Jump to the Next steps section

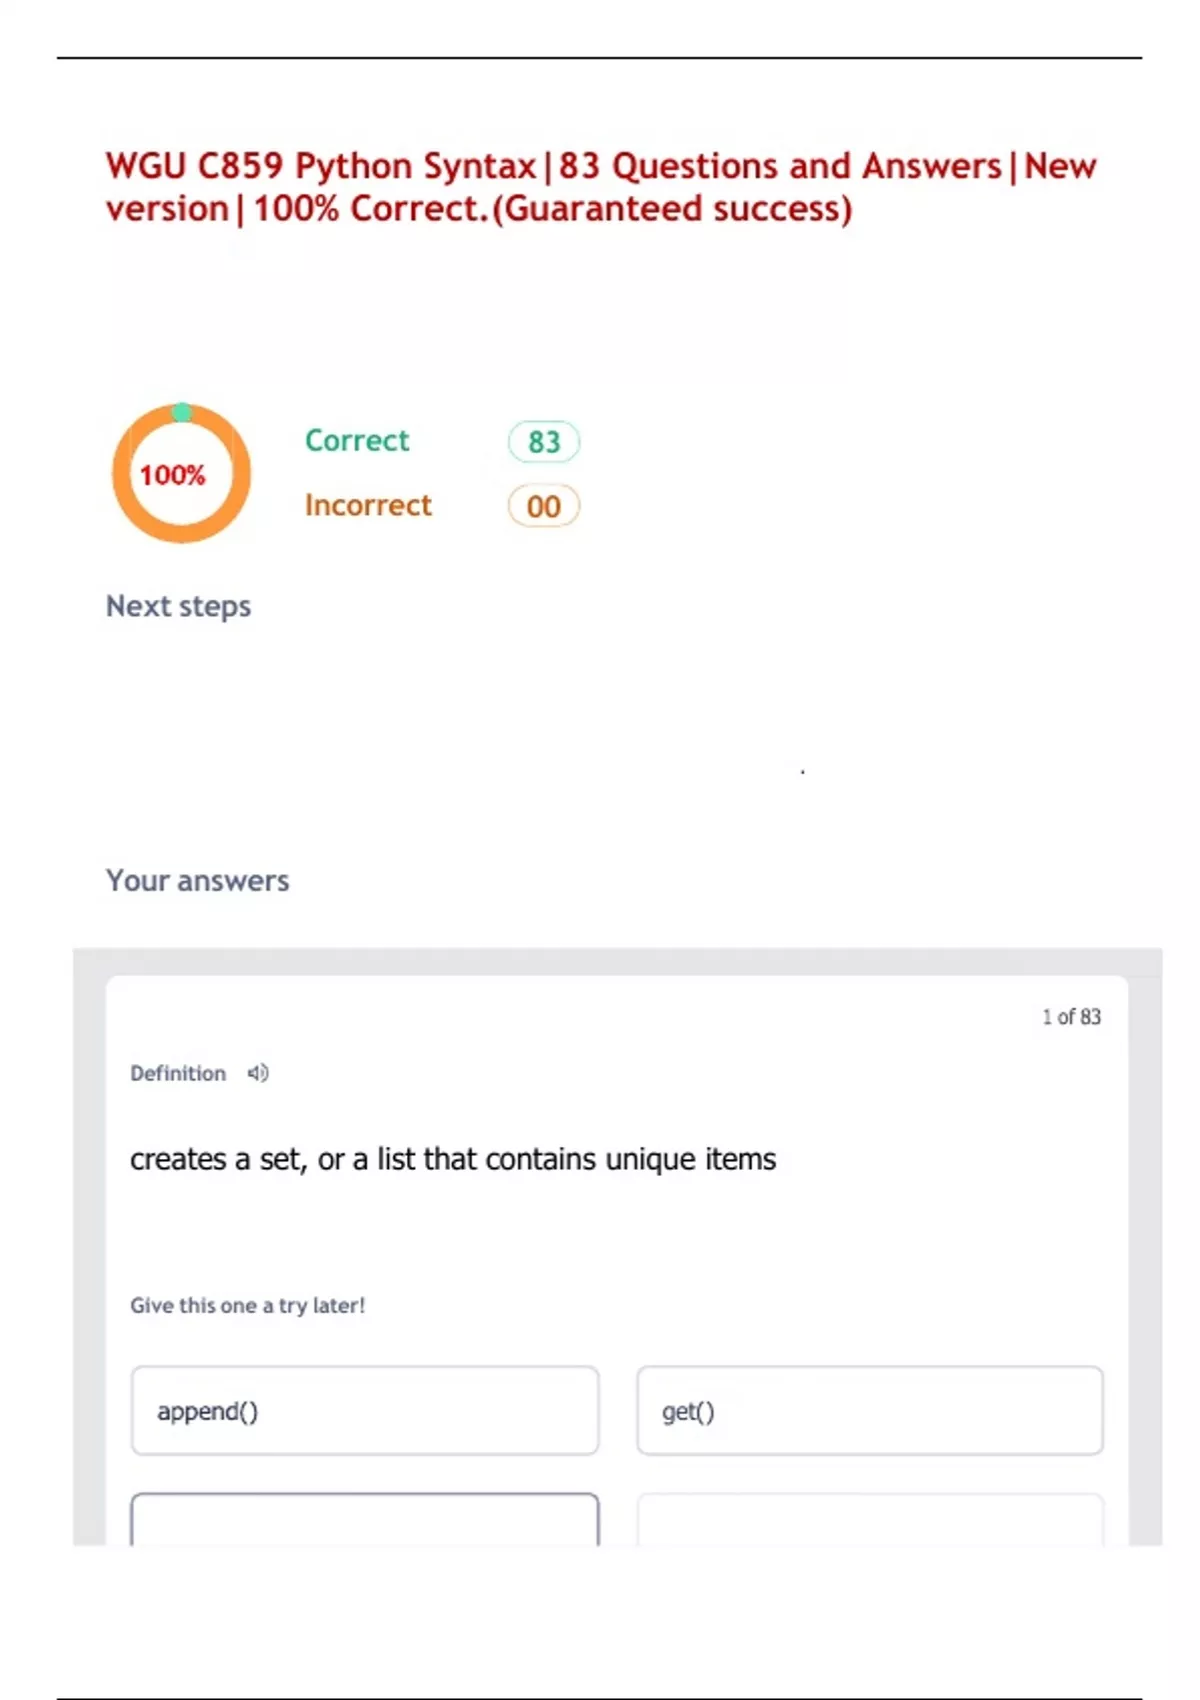click(178, 607)
